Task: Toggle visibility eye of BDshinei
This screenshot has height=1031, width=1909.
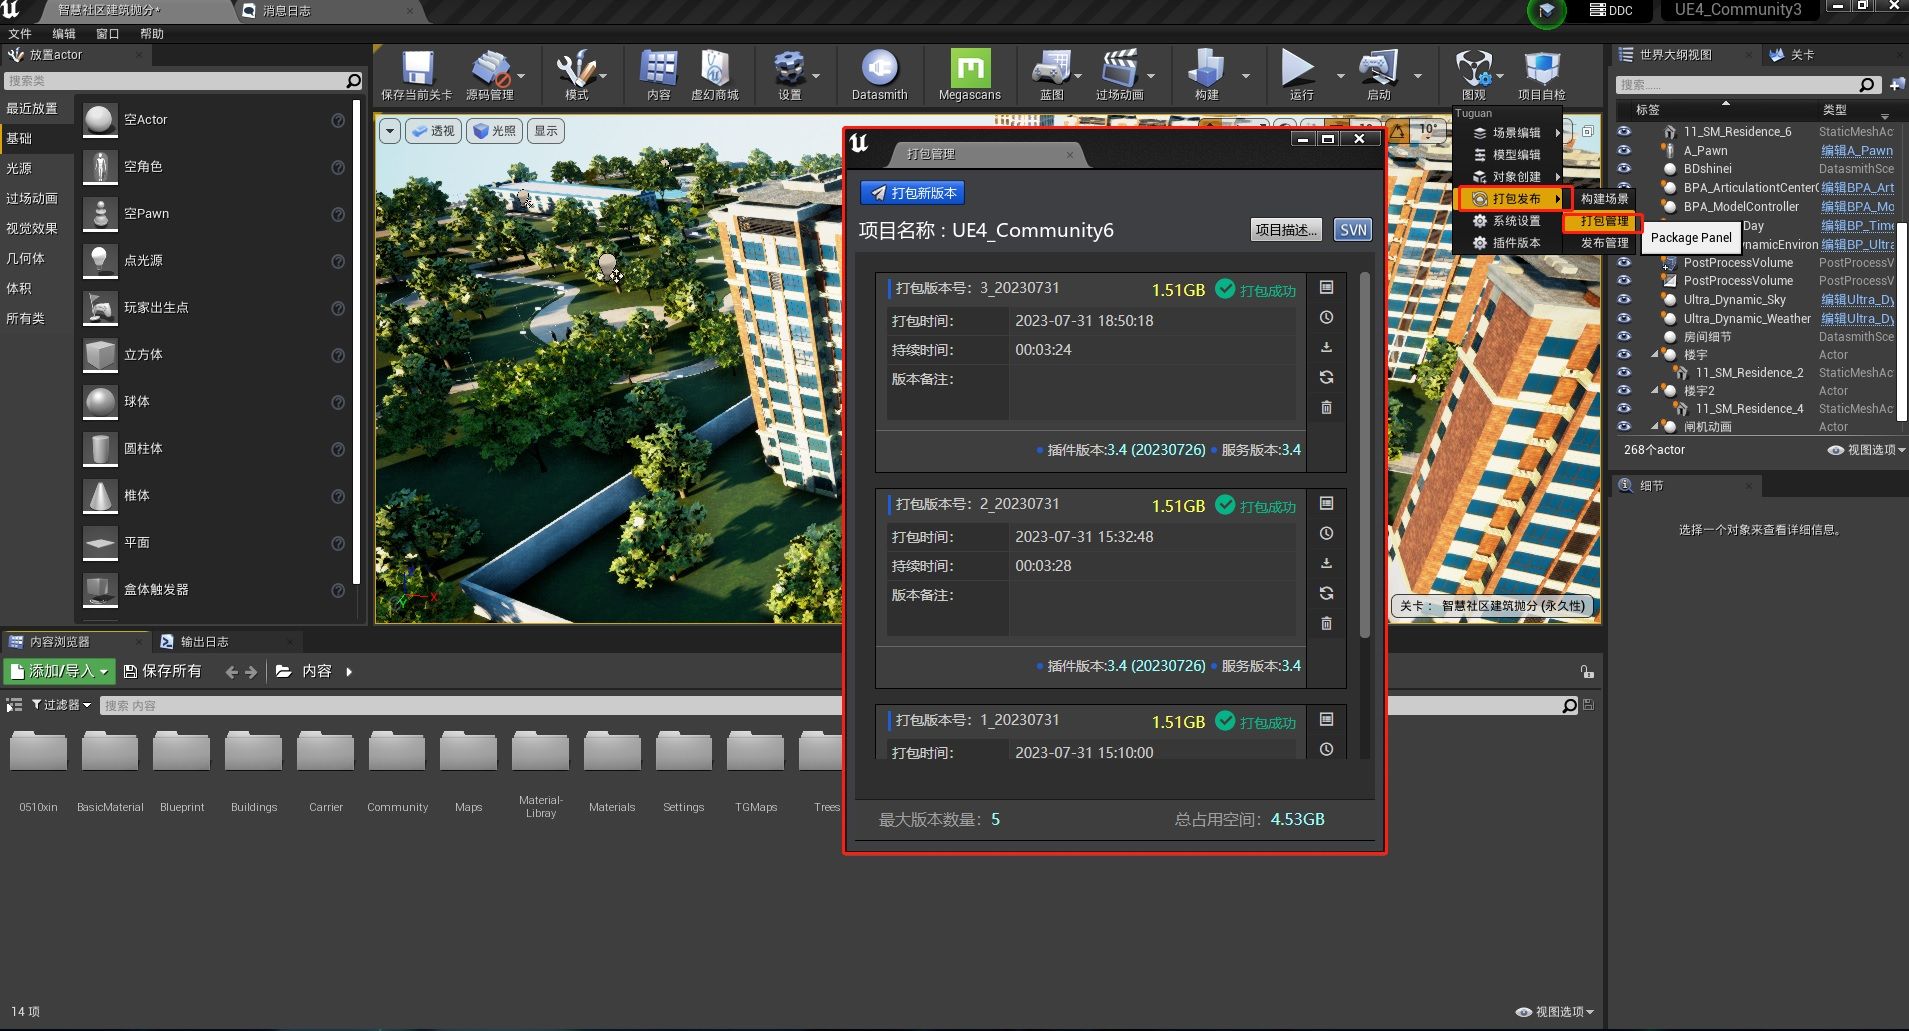Action: [1624, 169]
